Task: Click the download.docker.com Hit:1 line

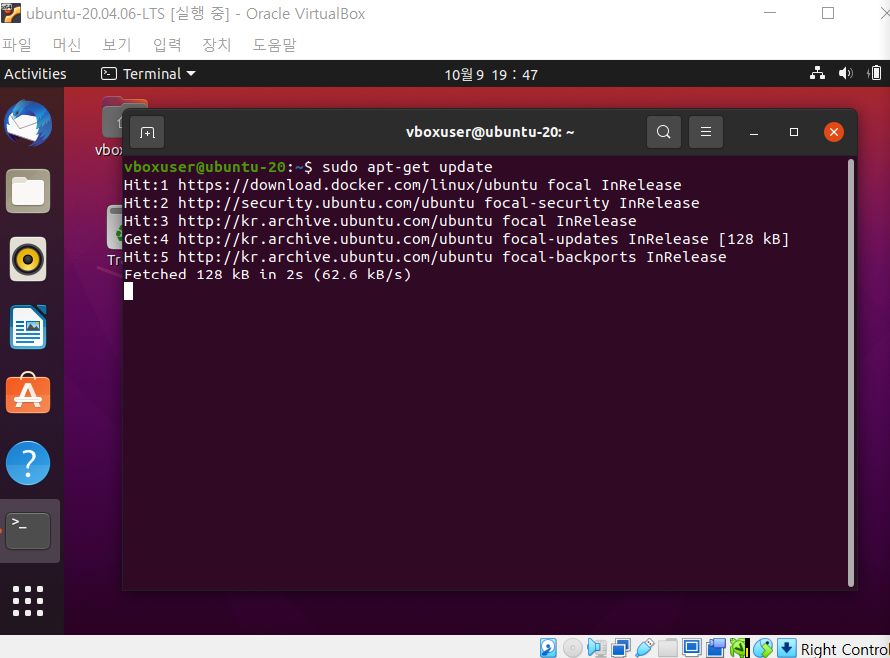Action: 402,185
